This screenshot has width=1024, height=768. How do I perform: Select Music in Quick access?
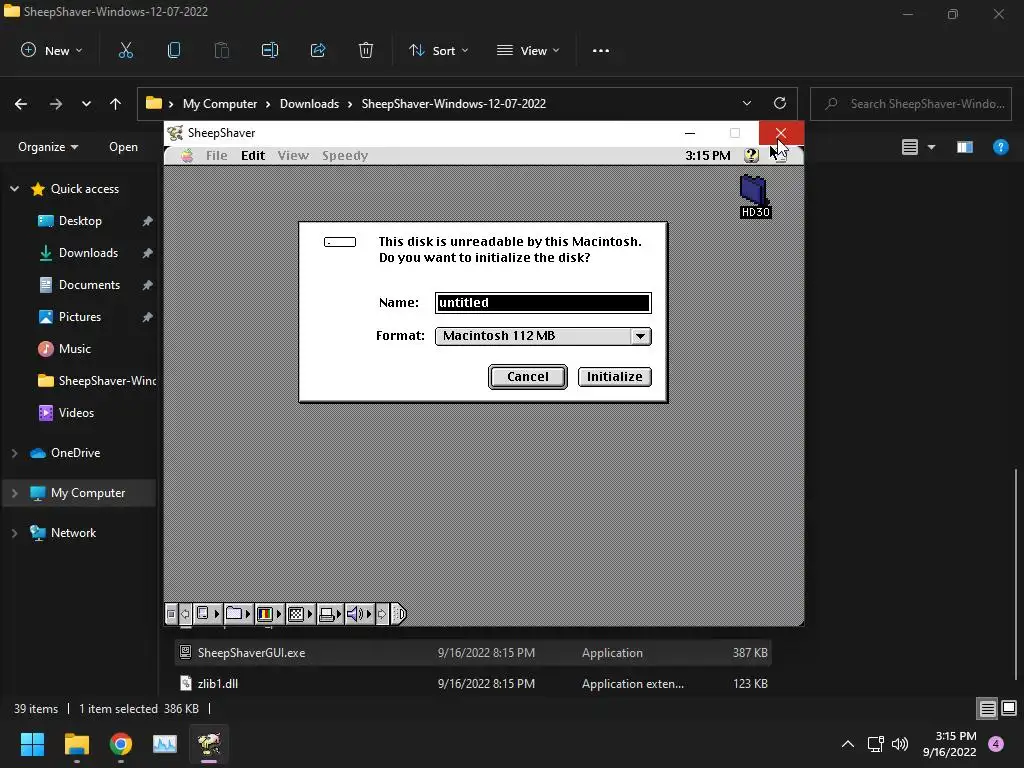(74, 349)
